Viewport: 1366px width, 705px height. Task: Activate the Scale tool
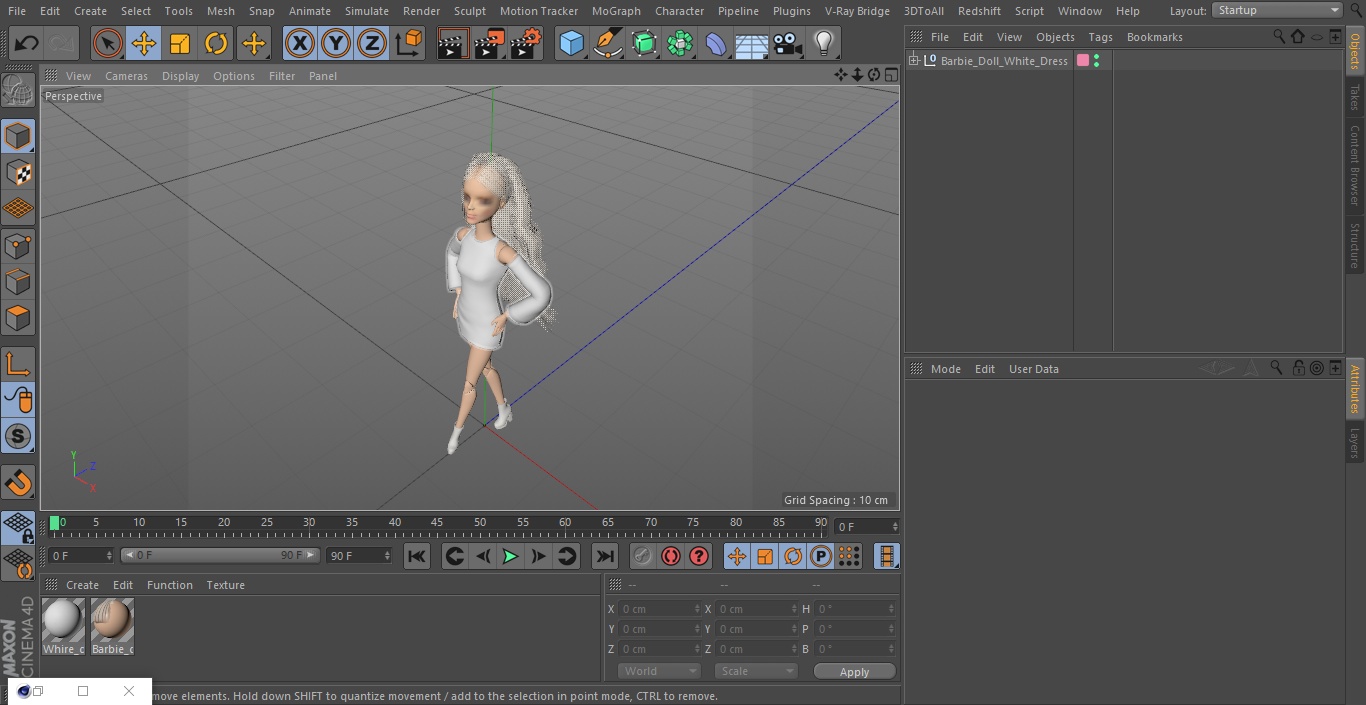pyautogui.click(x=180, y=43)
